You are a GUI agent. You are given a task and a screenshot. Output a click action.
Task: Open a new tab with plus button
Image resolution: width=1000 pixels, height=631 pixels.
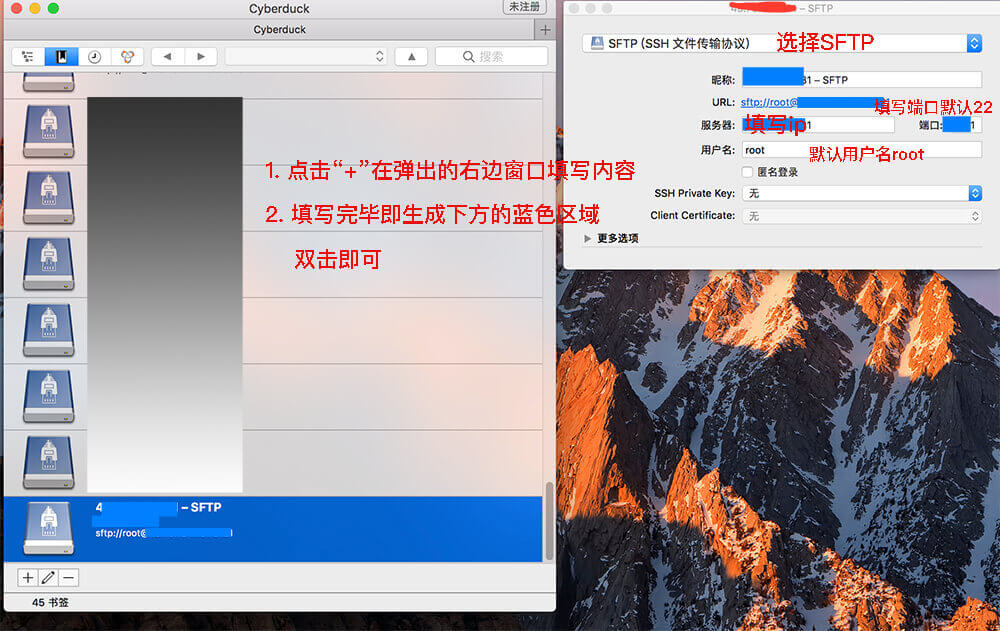tap(545, 30)
